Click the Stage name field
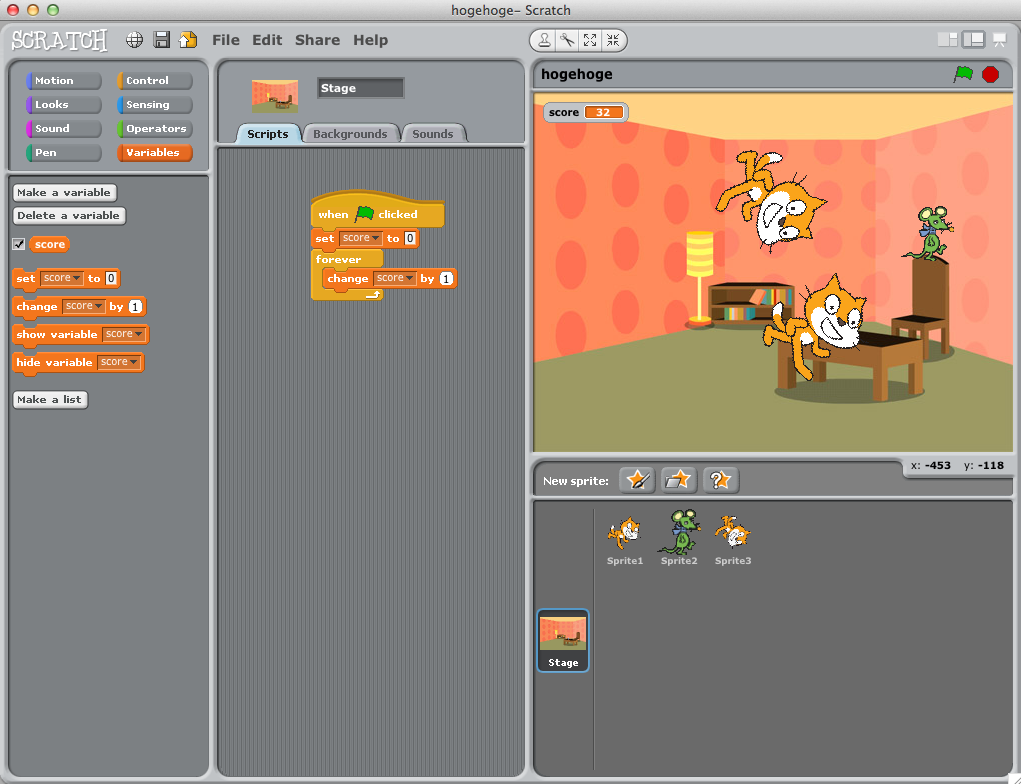The height and width of the screenshot is (784, 1021). [361, 88]
